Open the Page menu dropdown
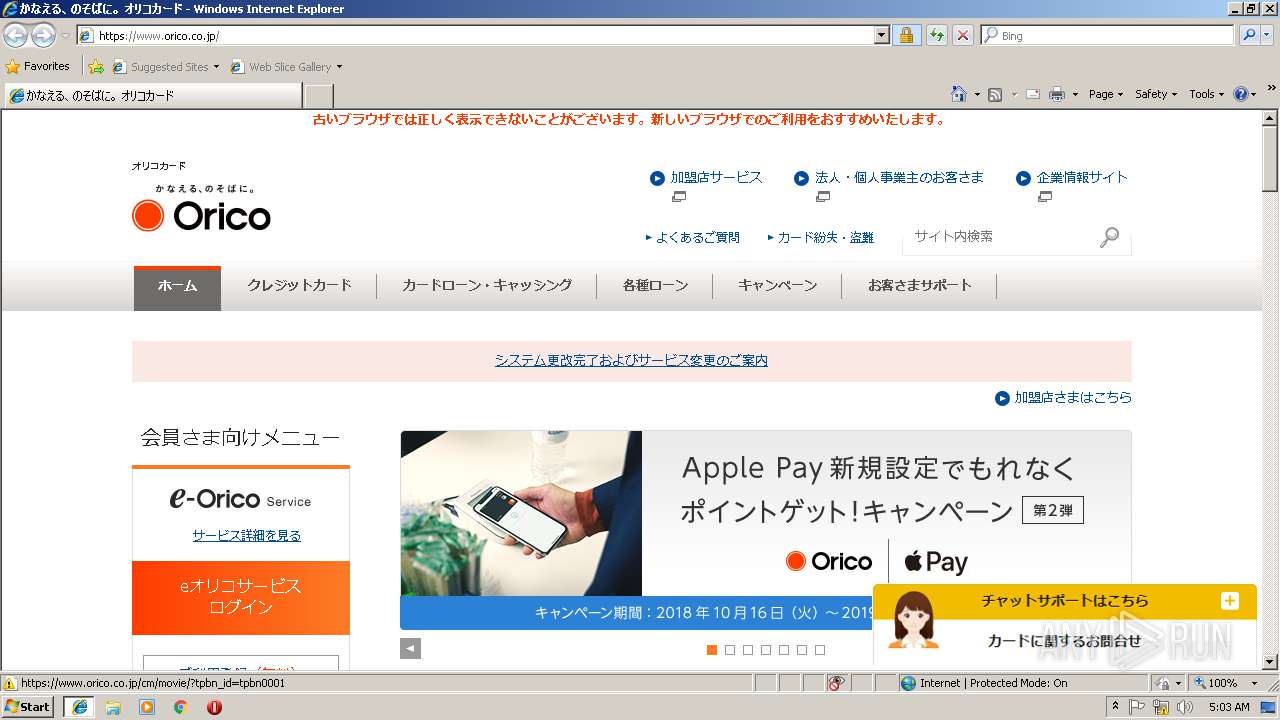Image resolution: width=1280 pixels, height=720 pixels. point(1106,94)
